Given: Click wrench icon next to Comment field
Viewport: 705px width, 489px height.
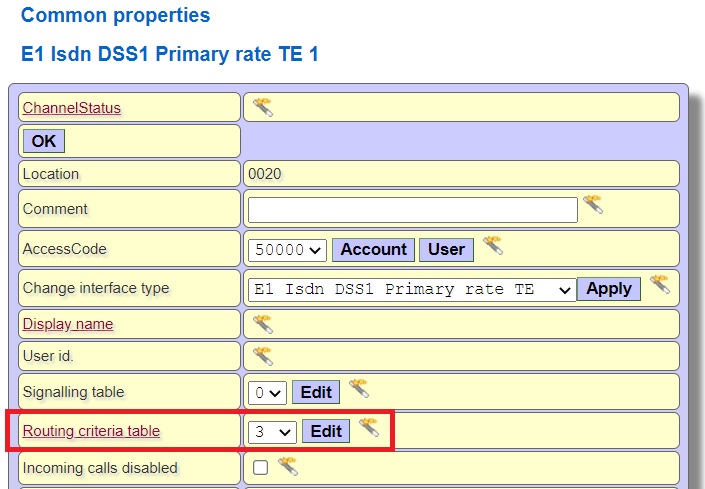Looking at the screenshot, I should coord(593,206).
